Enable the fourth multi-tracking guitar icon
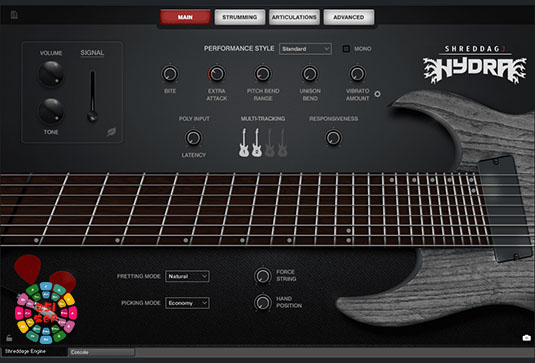The image size is (535, 363). click(x=282, y=143)
